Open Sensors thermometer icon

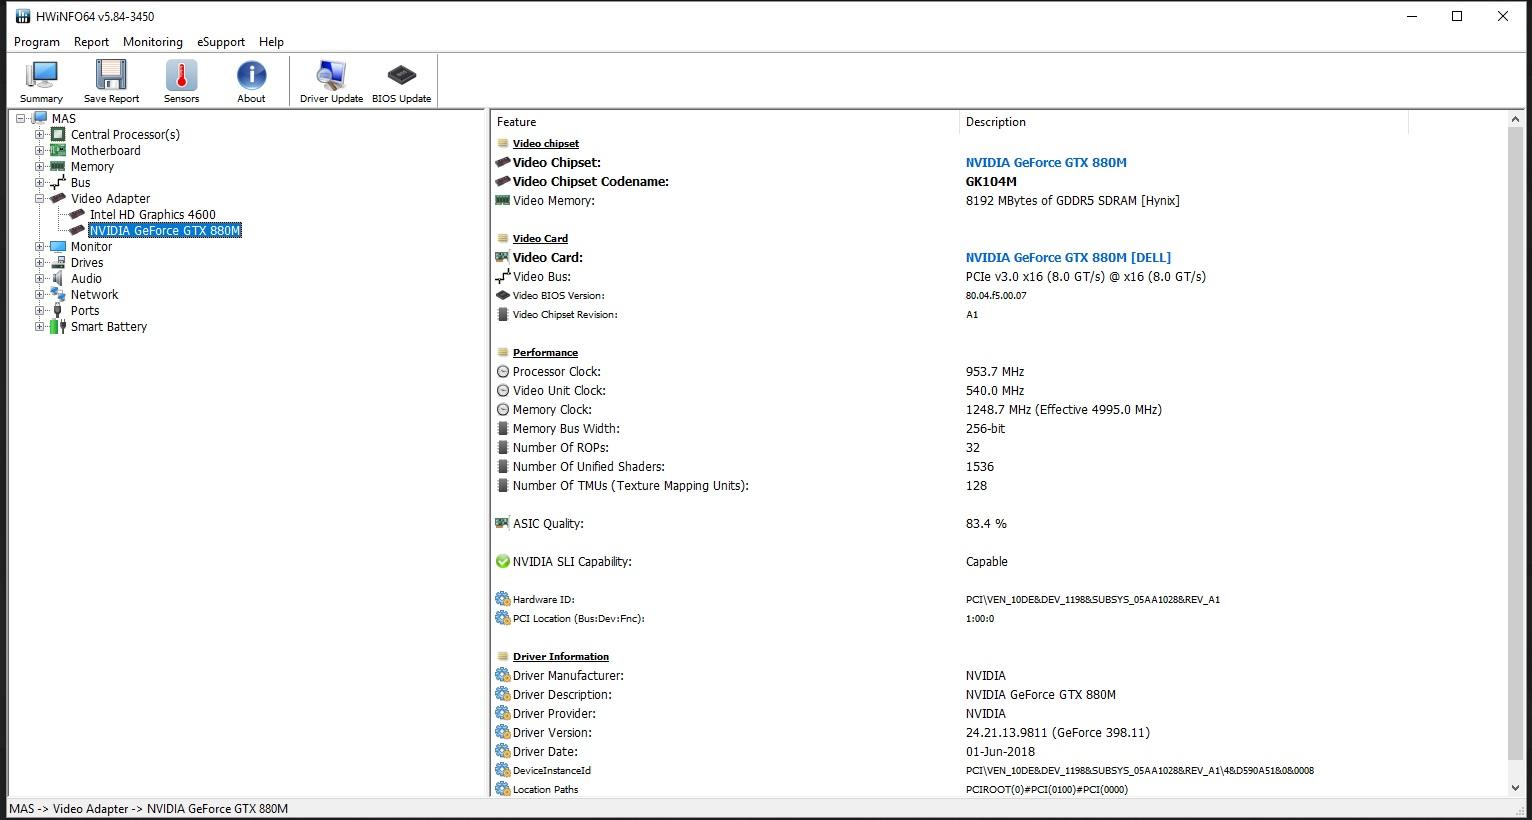(x=181, y=80)
